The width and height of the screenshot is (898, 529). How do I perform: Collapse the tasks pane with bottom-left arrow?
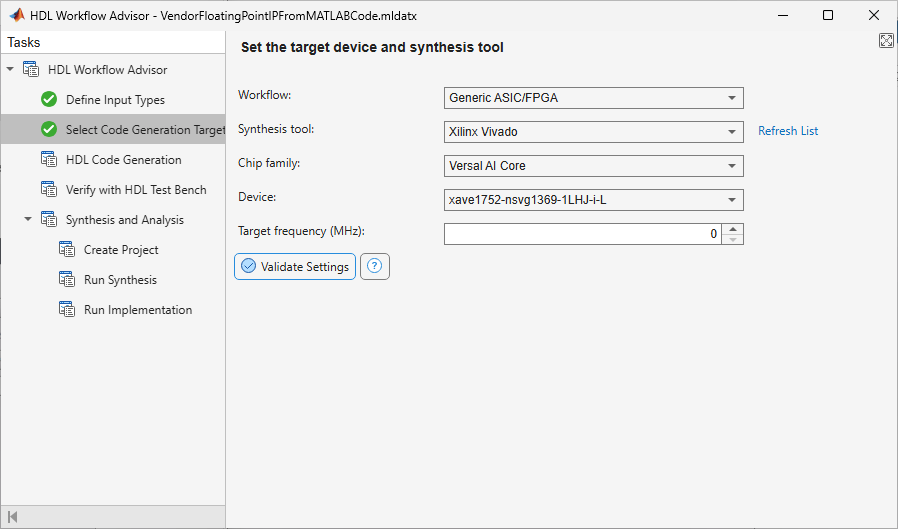pos(13,518)
